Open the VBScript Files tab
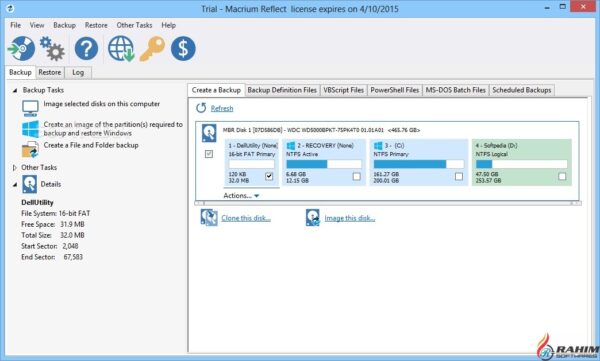 tap(343, 90)
